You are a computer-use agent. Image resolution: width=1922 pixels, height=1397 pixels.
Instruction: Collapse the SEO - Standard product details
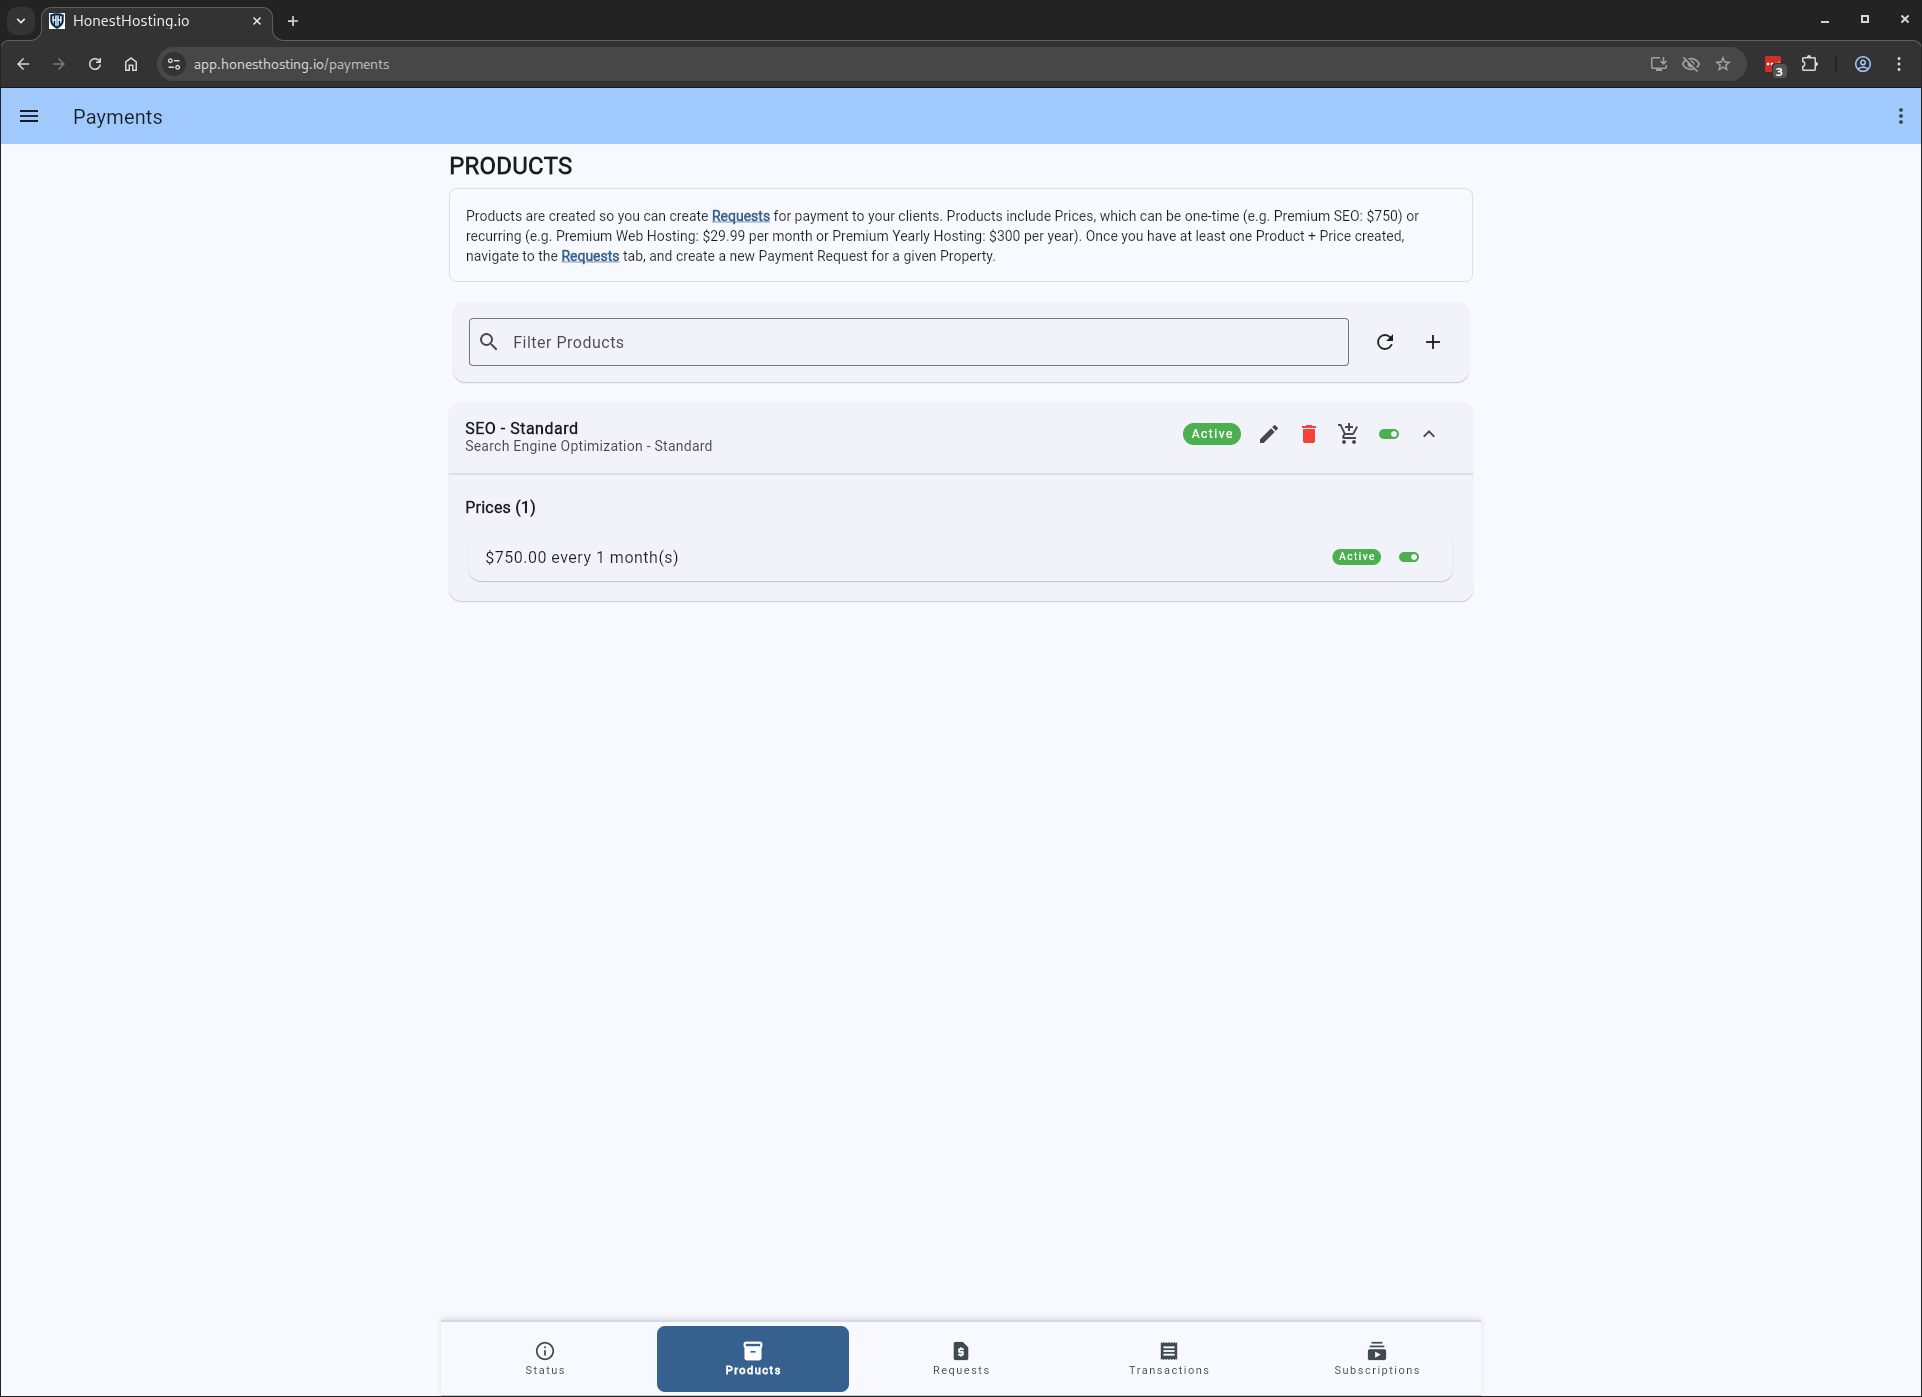point(1428,434)
